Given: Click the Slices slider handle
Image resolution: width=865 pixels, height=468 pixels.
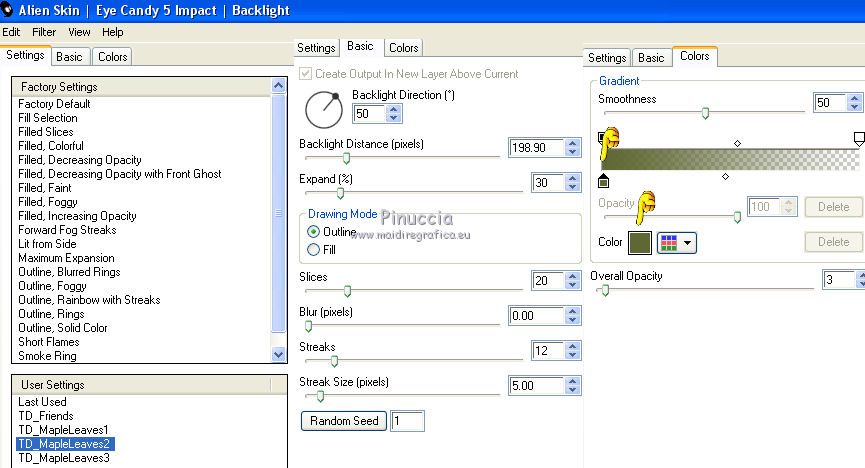Looking at the screenshot, I should (x=348, y=290).
